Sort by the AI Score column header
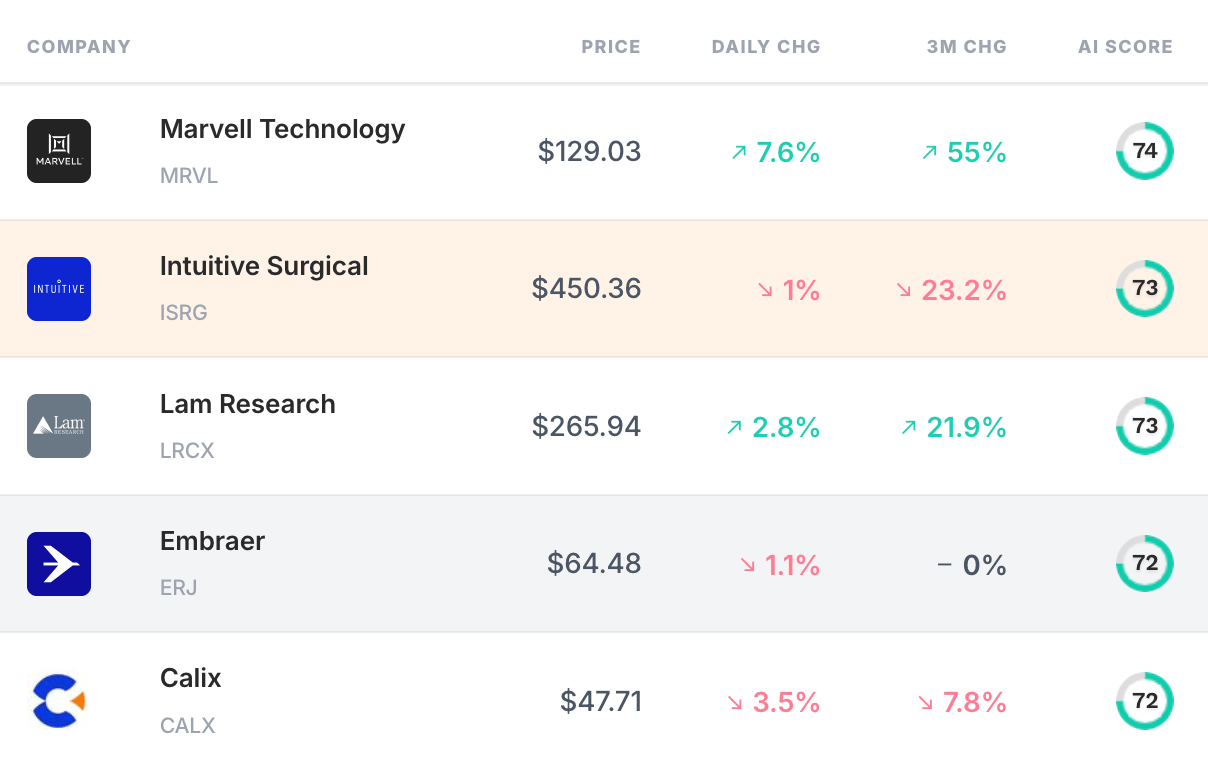This screenshot has width=1208, height=766. 1125,47
